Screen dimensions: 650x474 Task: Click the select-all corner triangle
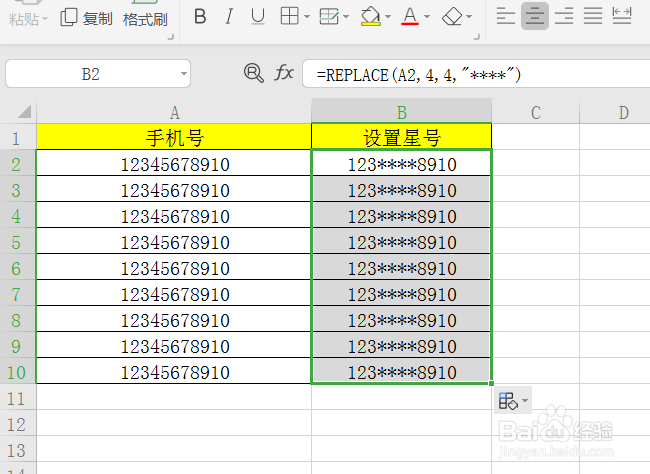point(24,111)
